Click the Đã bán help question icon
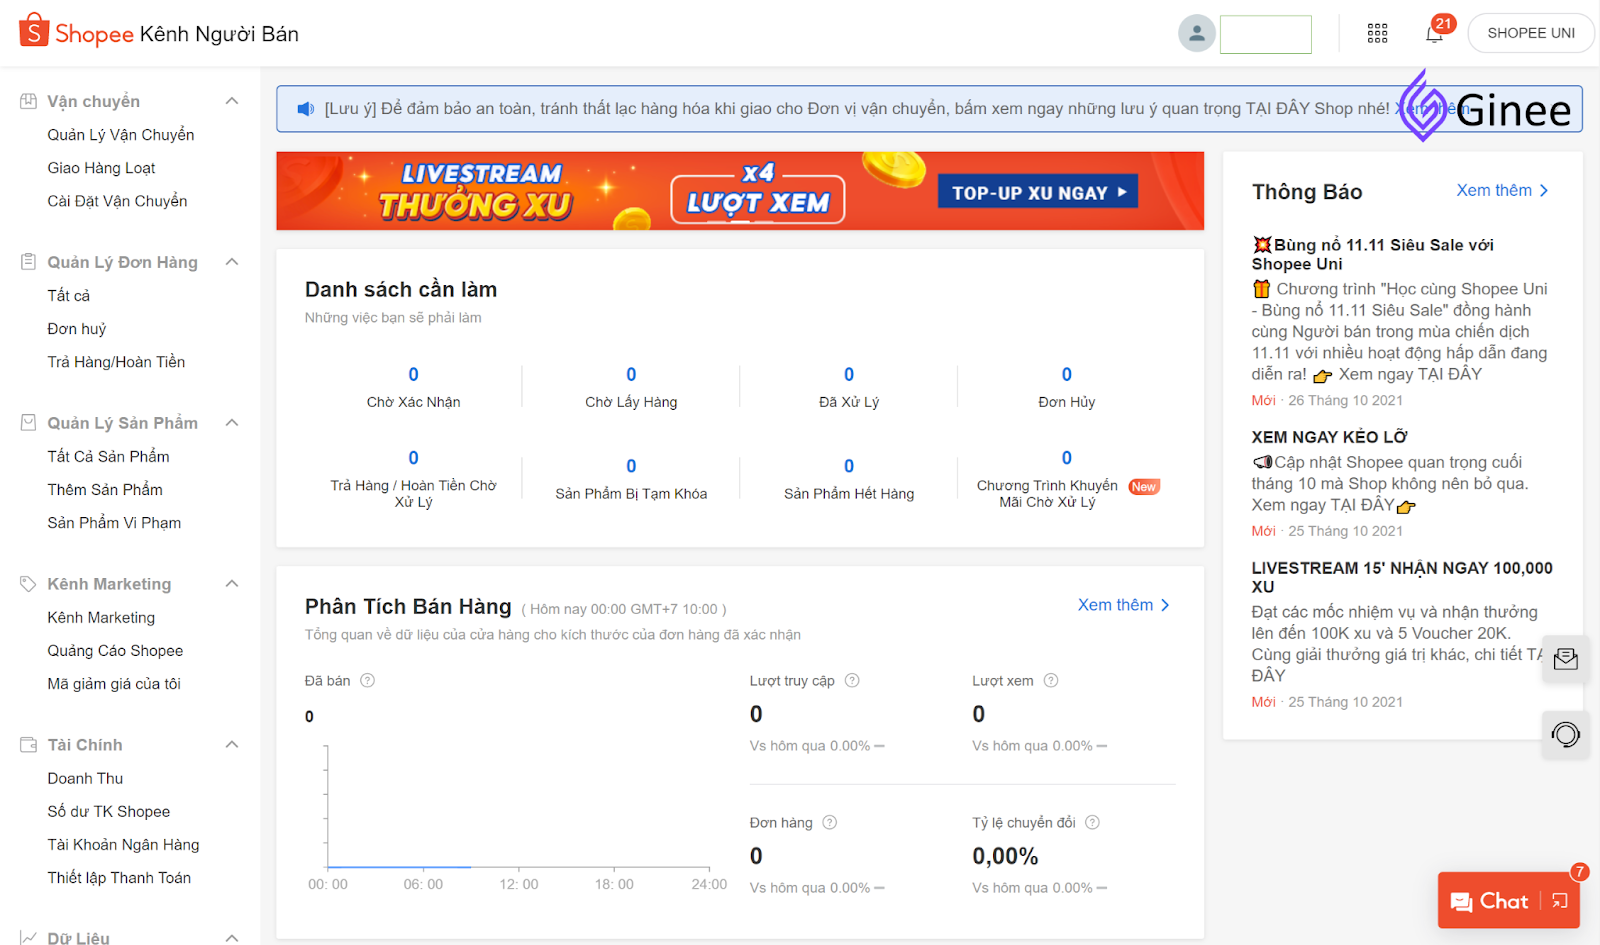 pyautogui.click(x=367, y=681)
